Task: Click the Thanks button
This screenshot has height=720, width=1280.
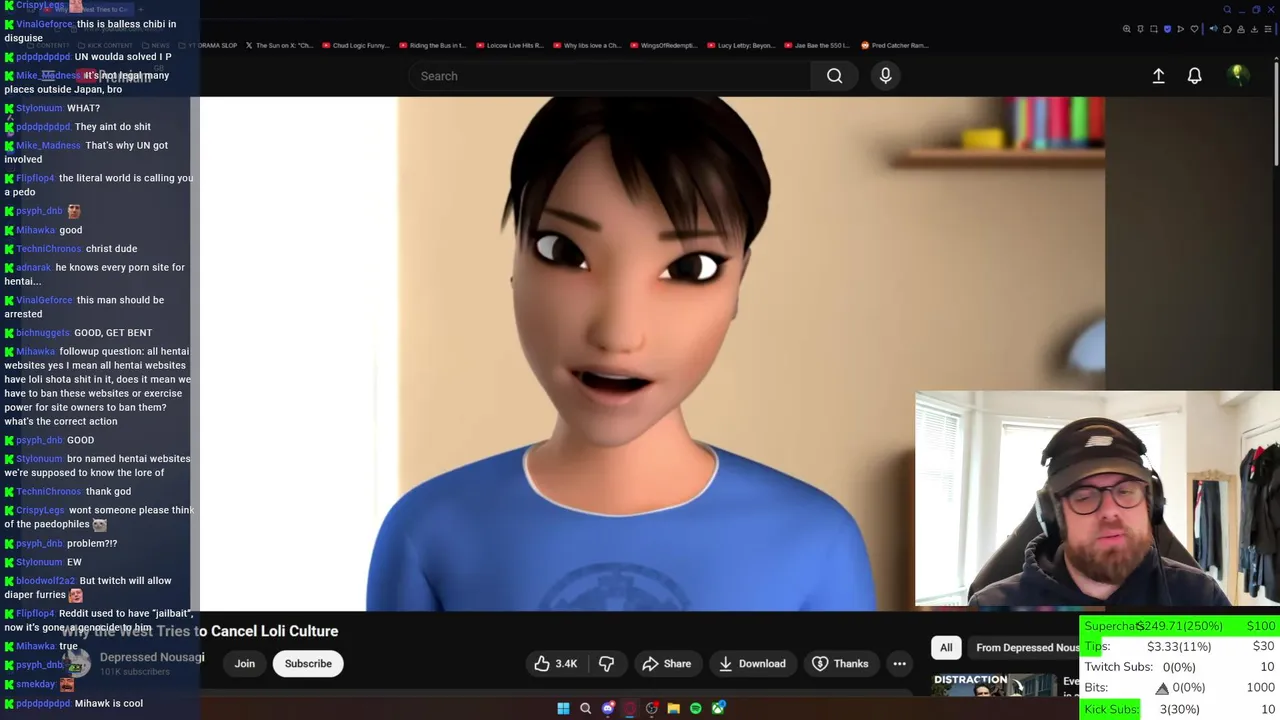Action: [840, 663]
